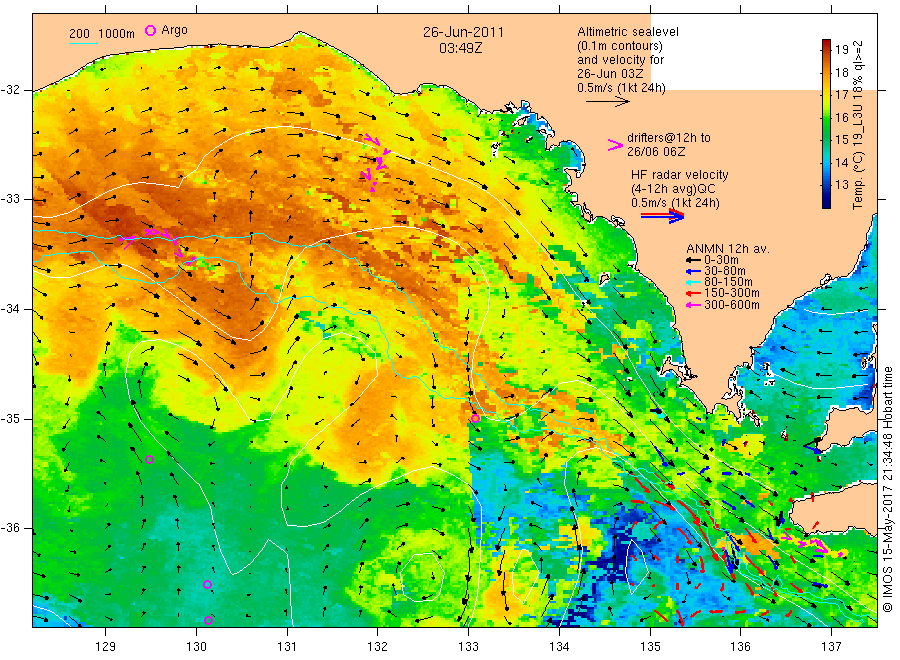Click the '30-80m' blue depth legend entry

pyautogui.click(x=716, y=271)
